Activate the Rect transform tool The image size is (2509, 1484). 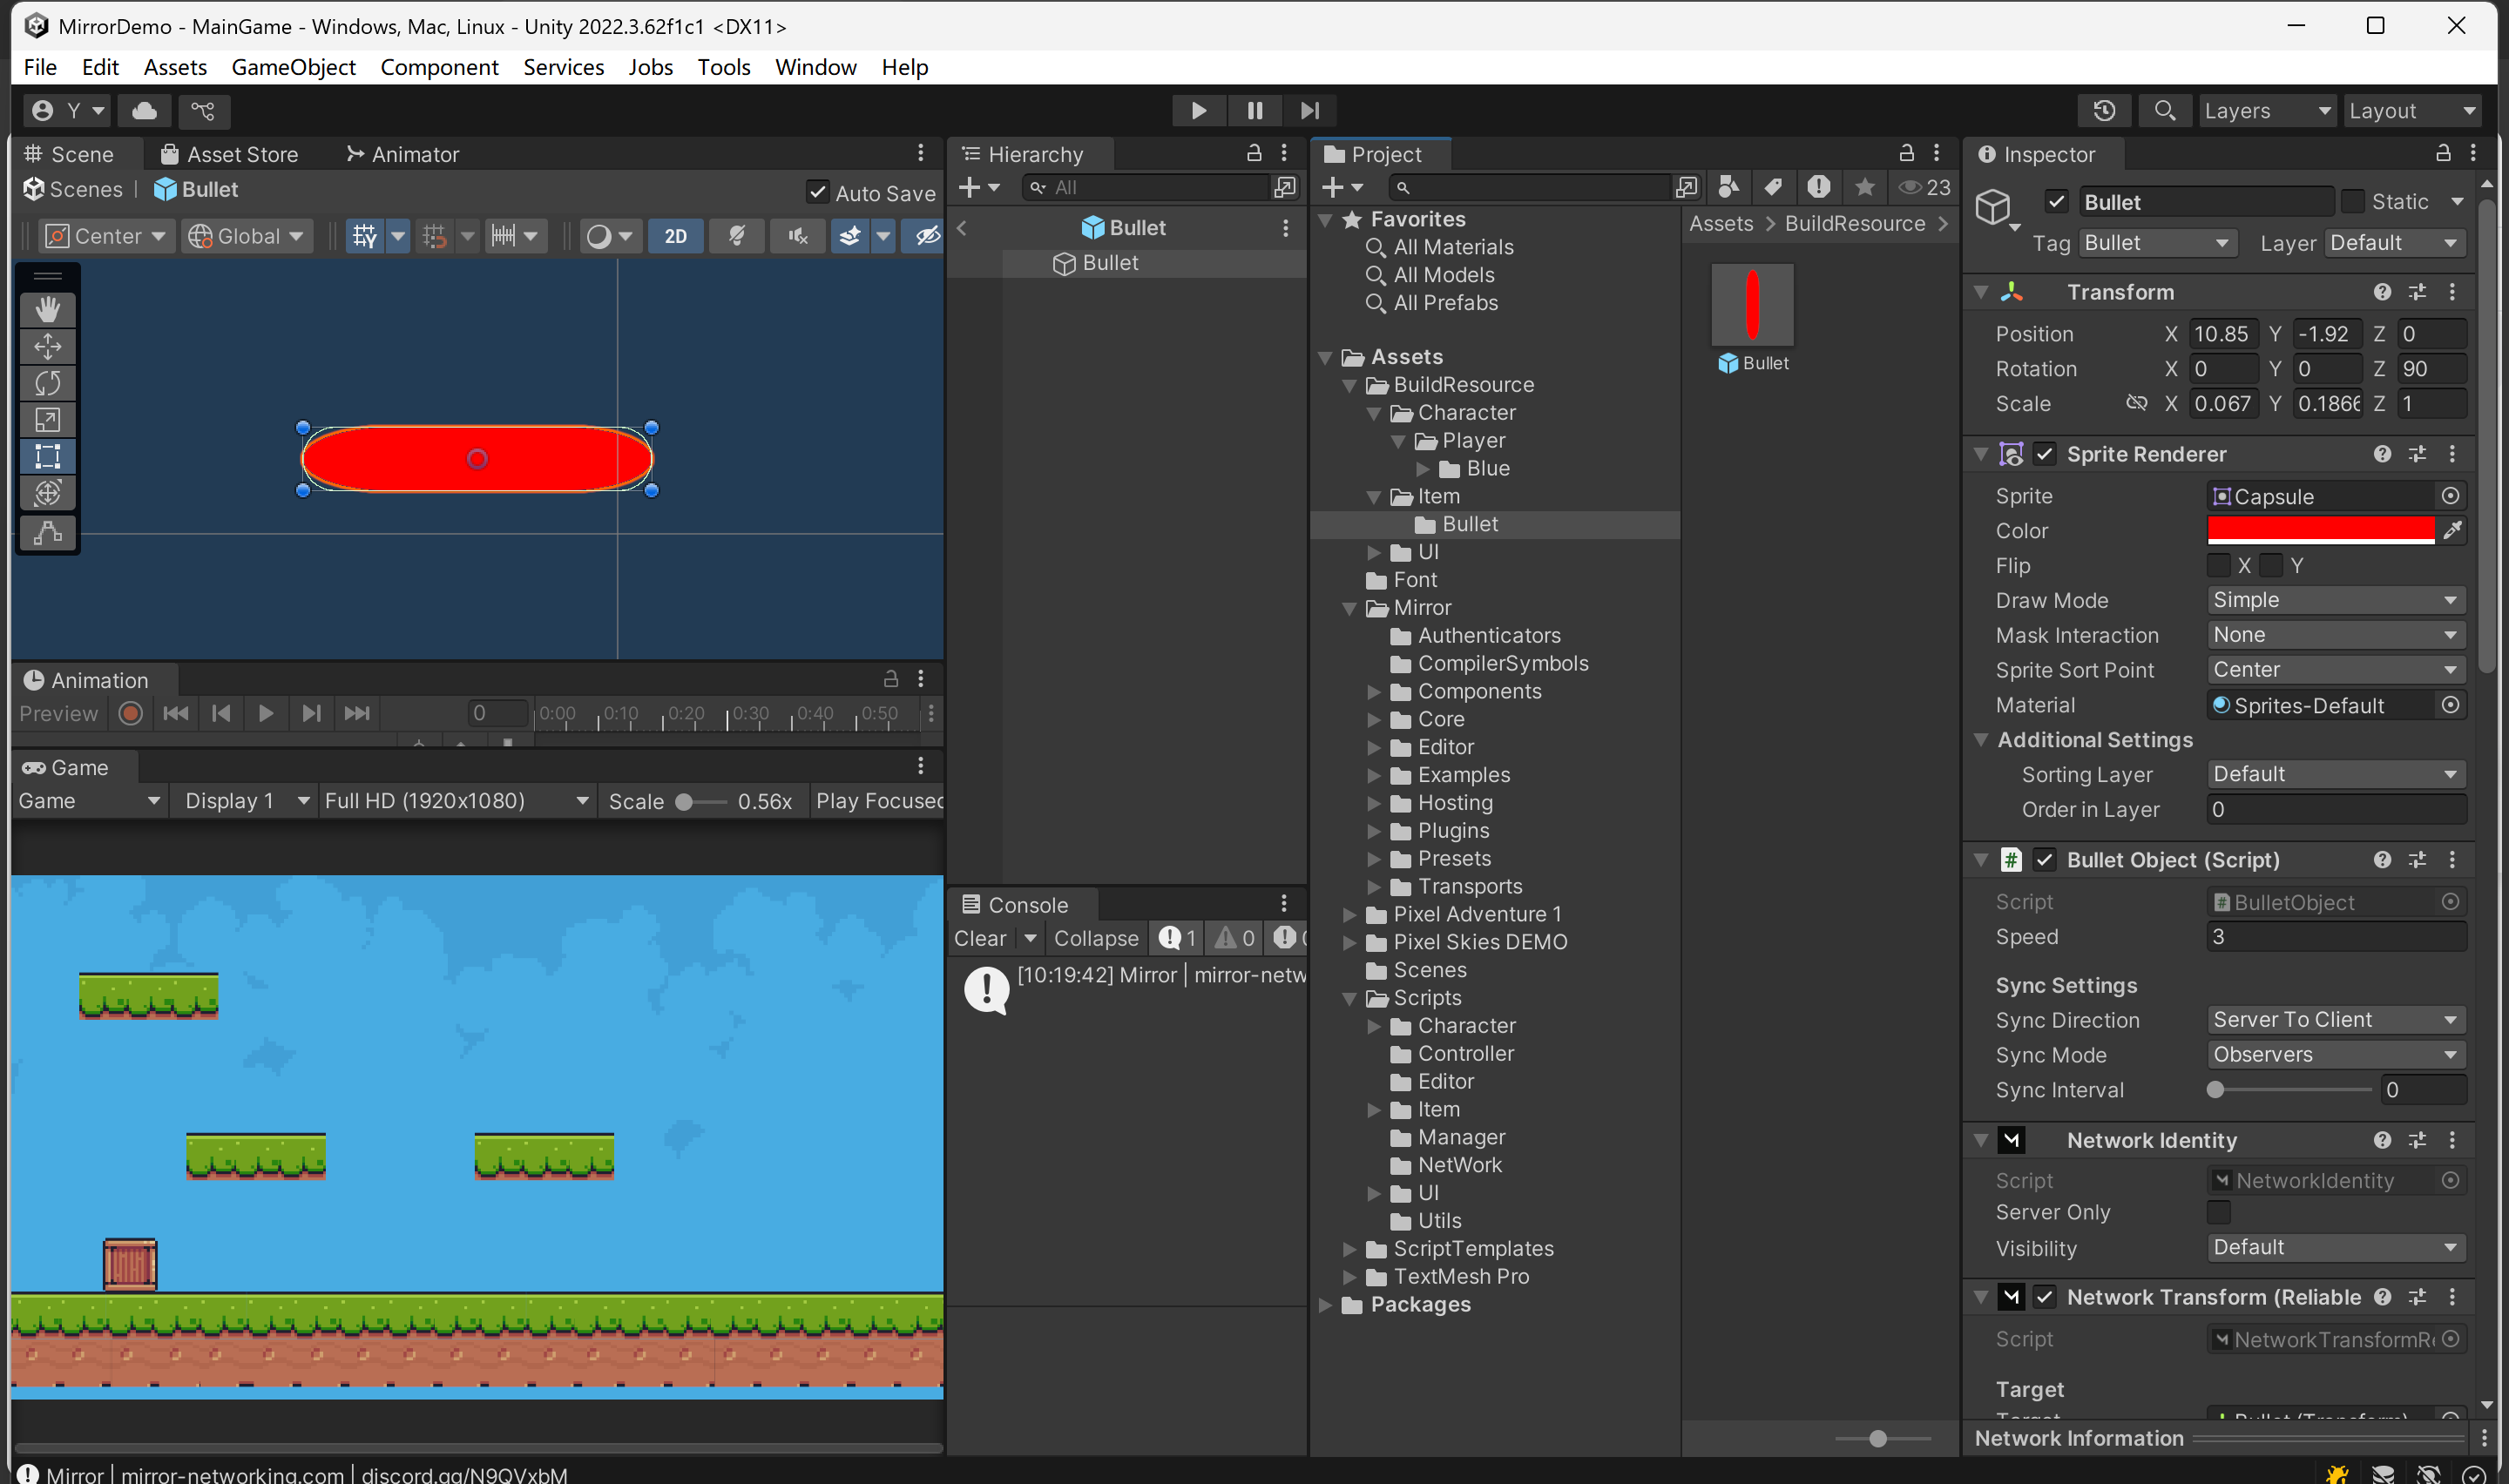(47, 457)
